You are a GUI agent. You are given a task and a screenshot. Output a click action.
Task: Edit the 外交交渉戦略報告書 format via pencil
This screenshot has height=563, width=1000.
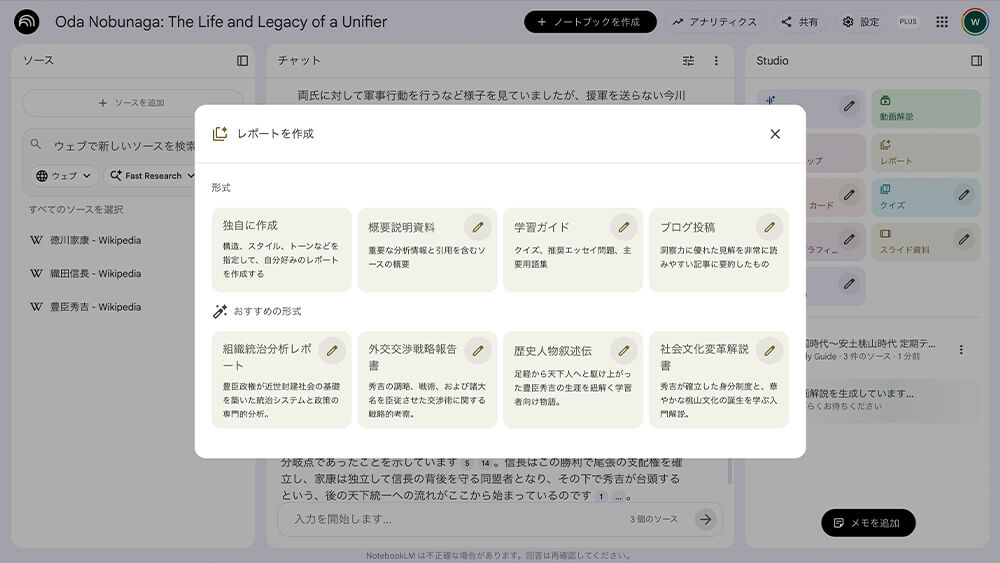pyautogui.click(x=478, y=351)
